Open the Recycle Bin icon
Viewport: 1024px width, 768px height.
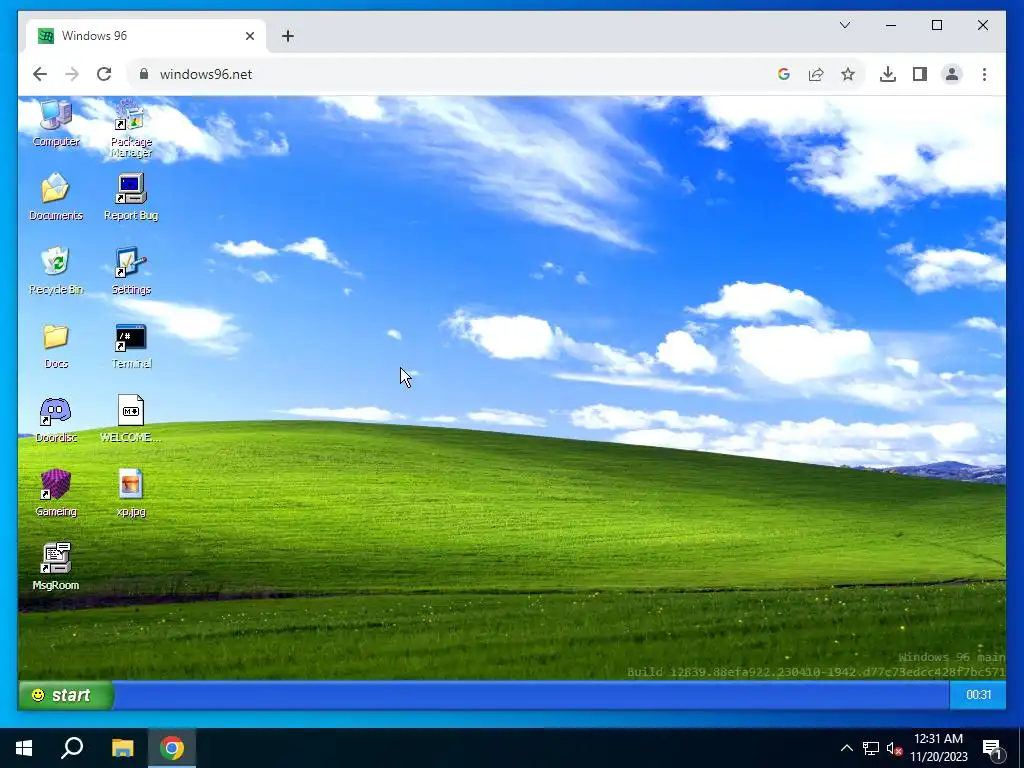pyautogui.click(x=56, y=270)
